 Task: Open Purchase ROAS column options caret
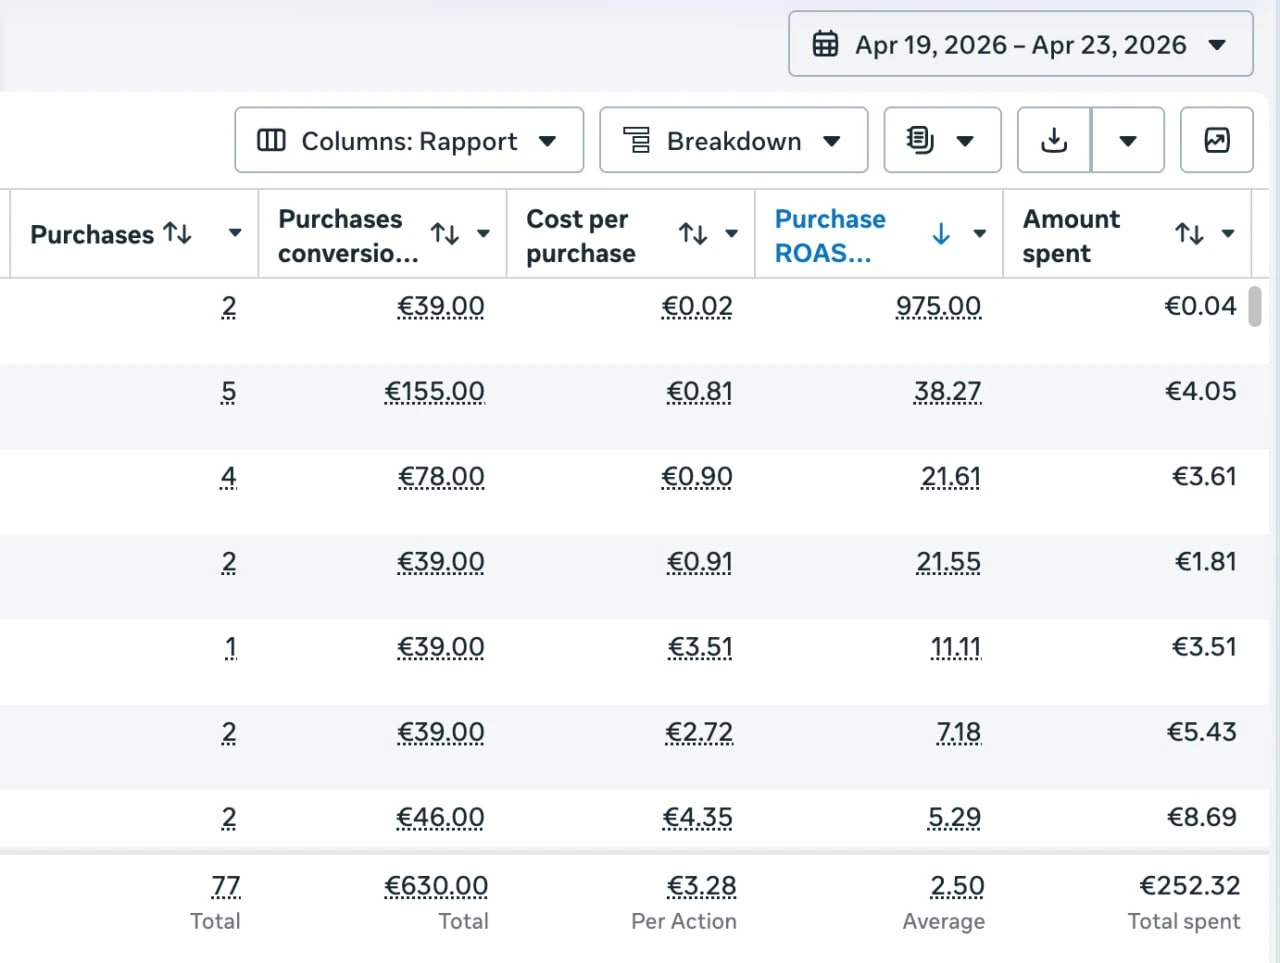pyautogui.click(x=979, y=233)
